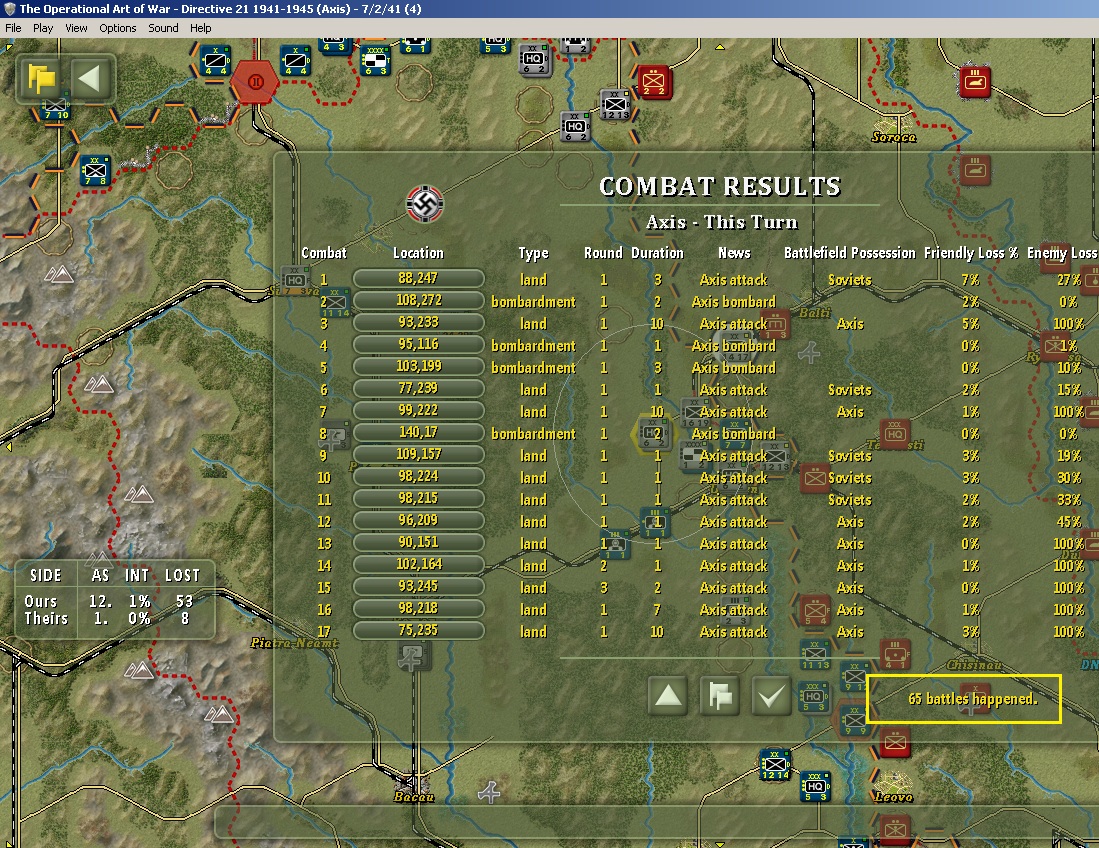The image size is (1099, 848).
Task: Select the red Soviet armor unit top right
Action: point(975,82)
